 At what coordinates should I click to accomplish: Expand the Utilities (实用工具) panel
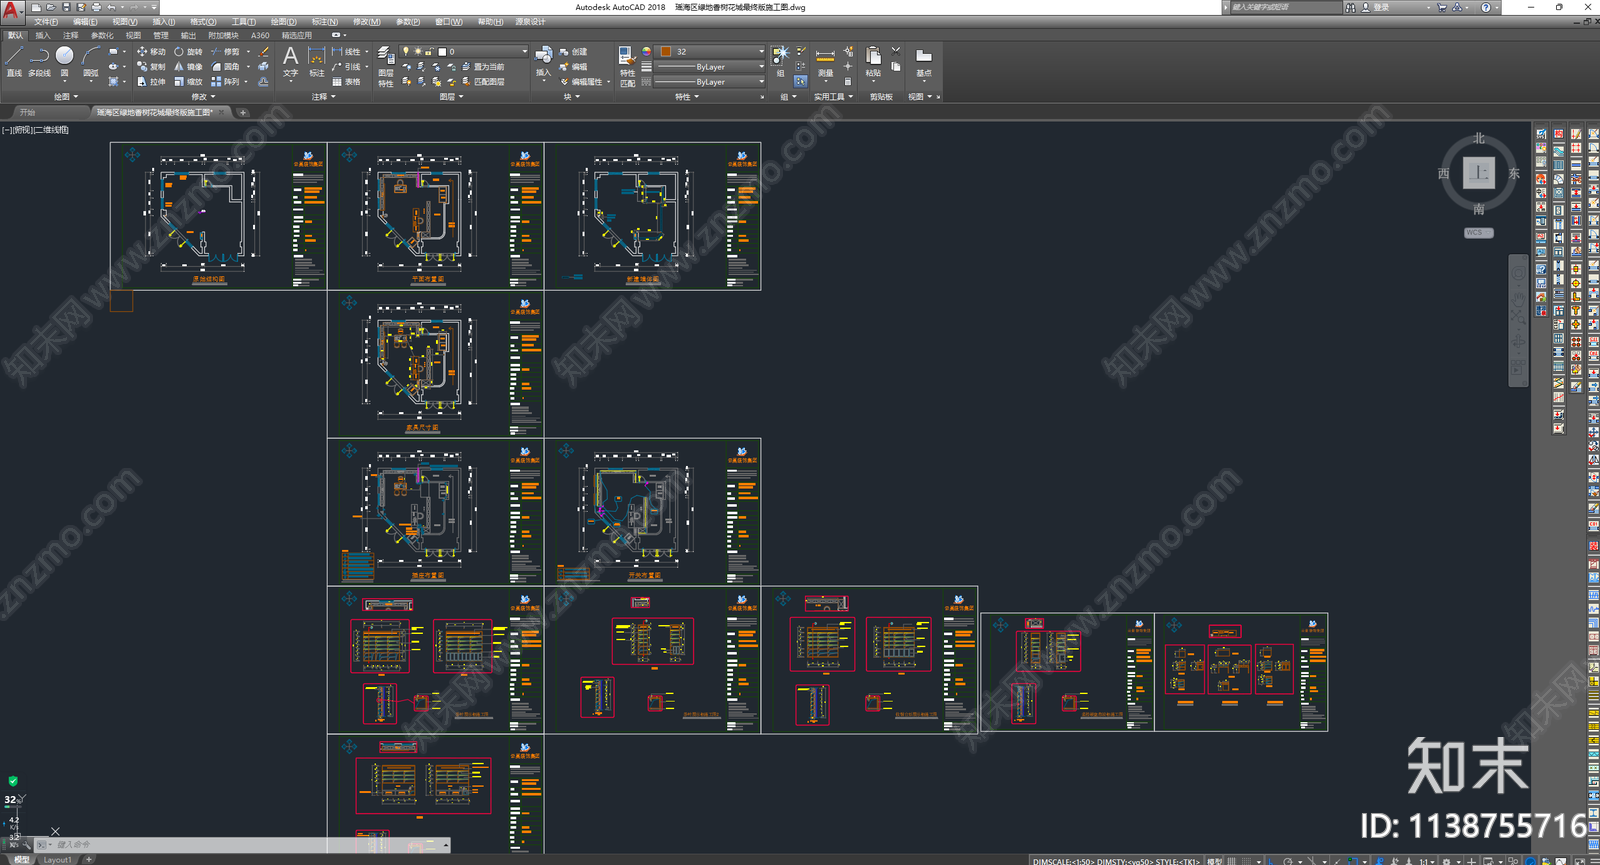[x=833, y=97]
